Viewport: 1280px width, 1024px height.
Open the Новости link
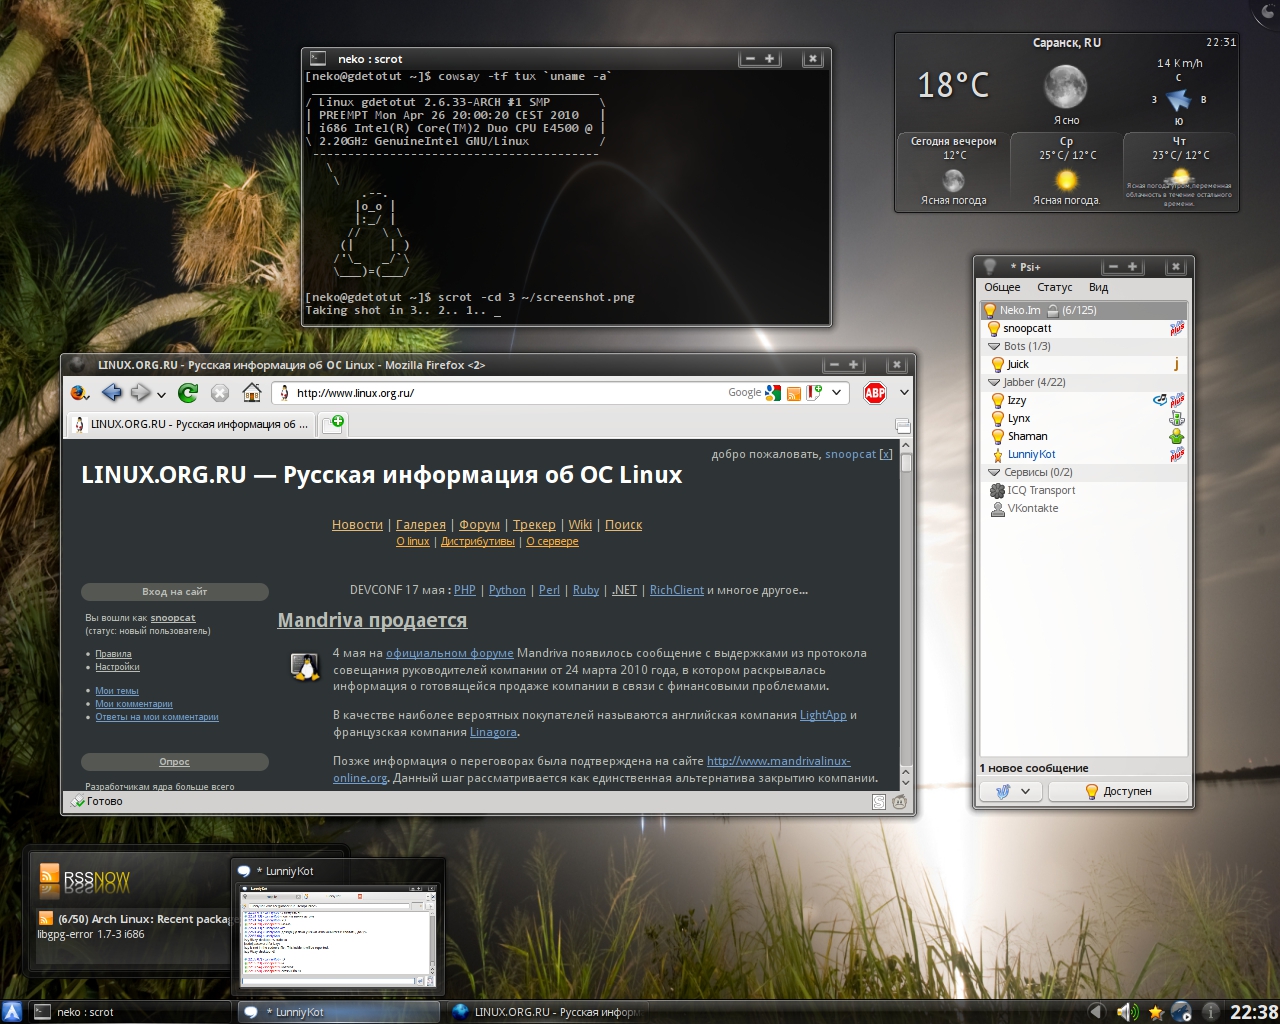click(357, 524)
